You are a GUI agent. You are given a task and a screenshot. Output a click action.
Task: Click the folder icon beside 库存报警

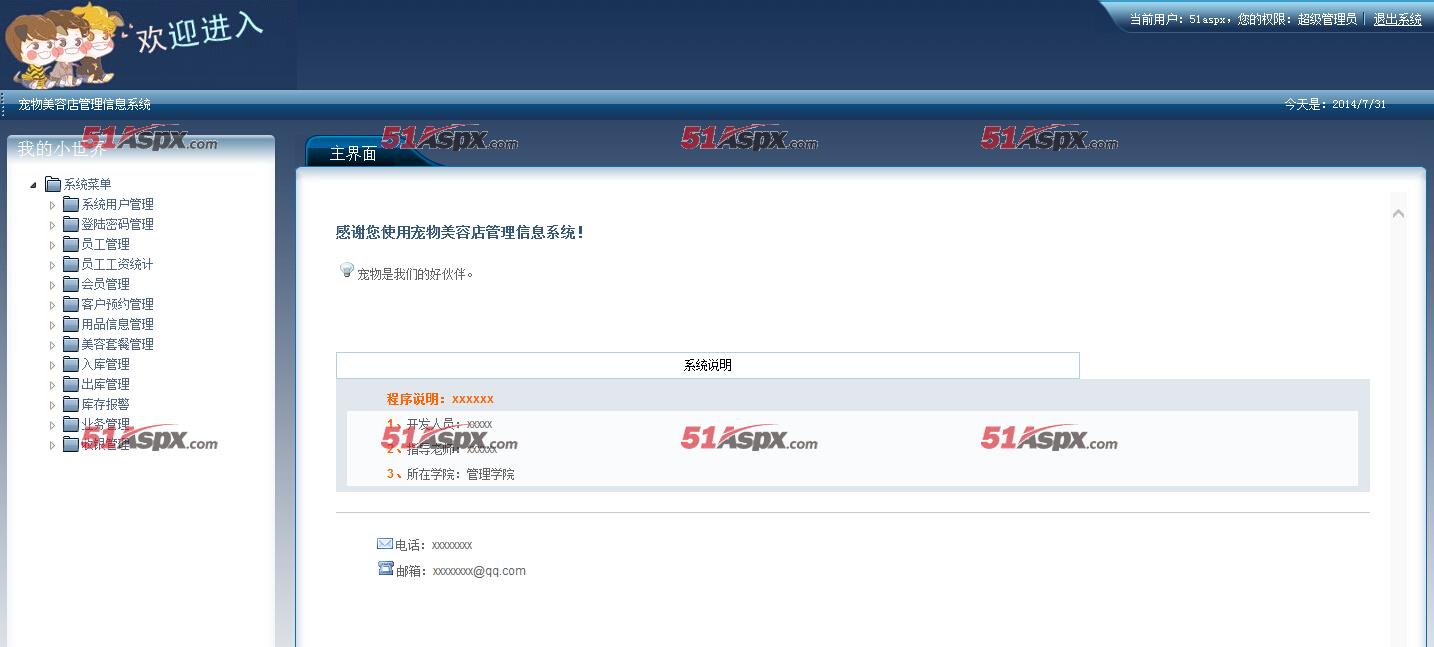[x=71, y=404]
